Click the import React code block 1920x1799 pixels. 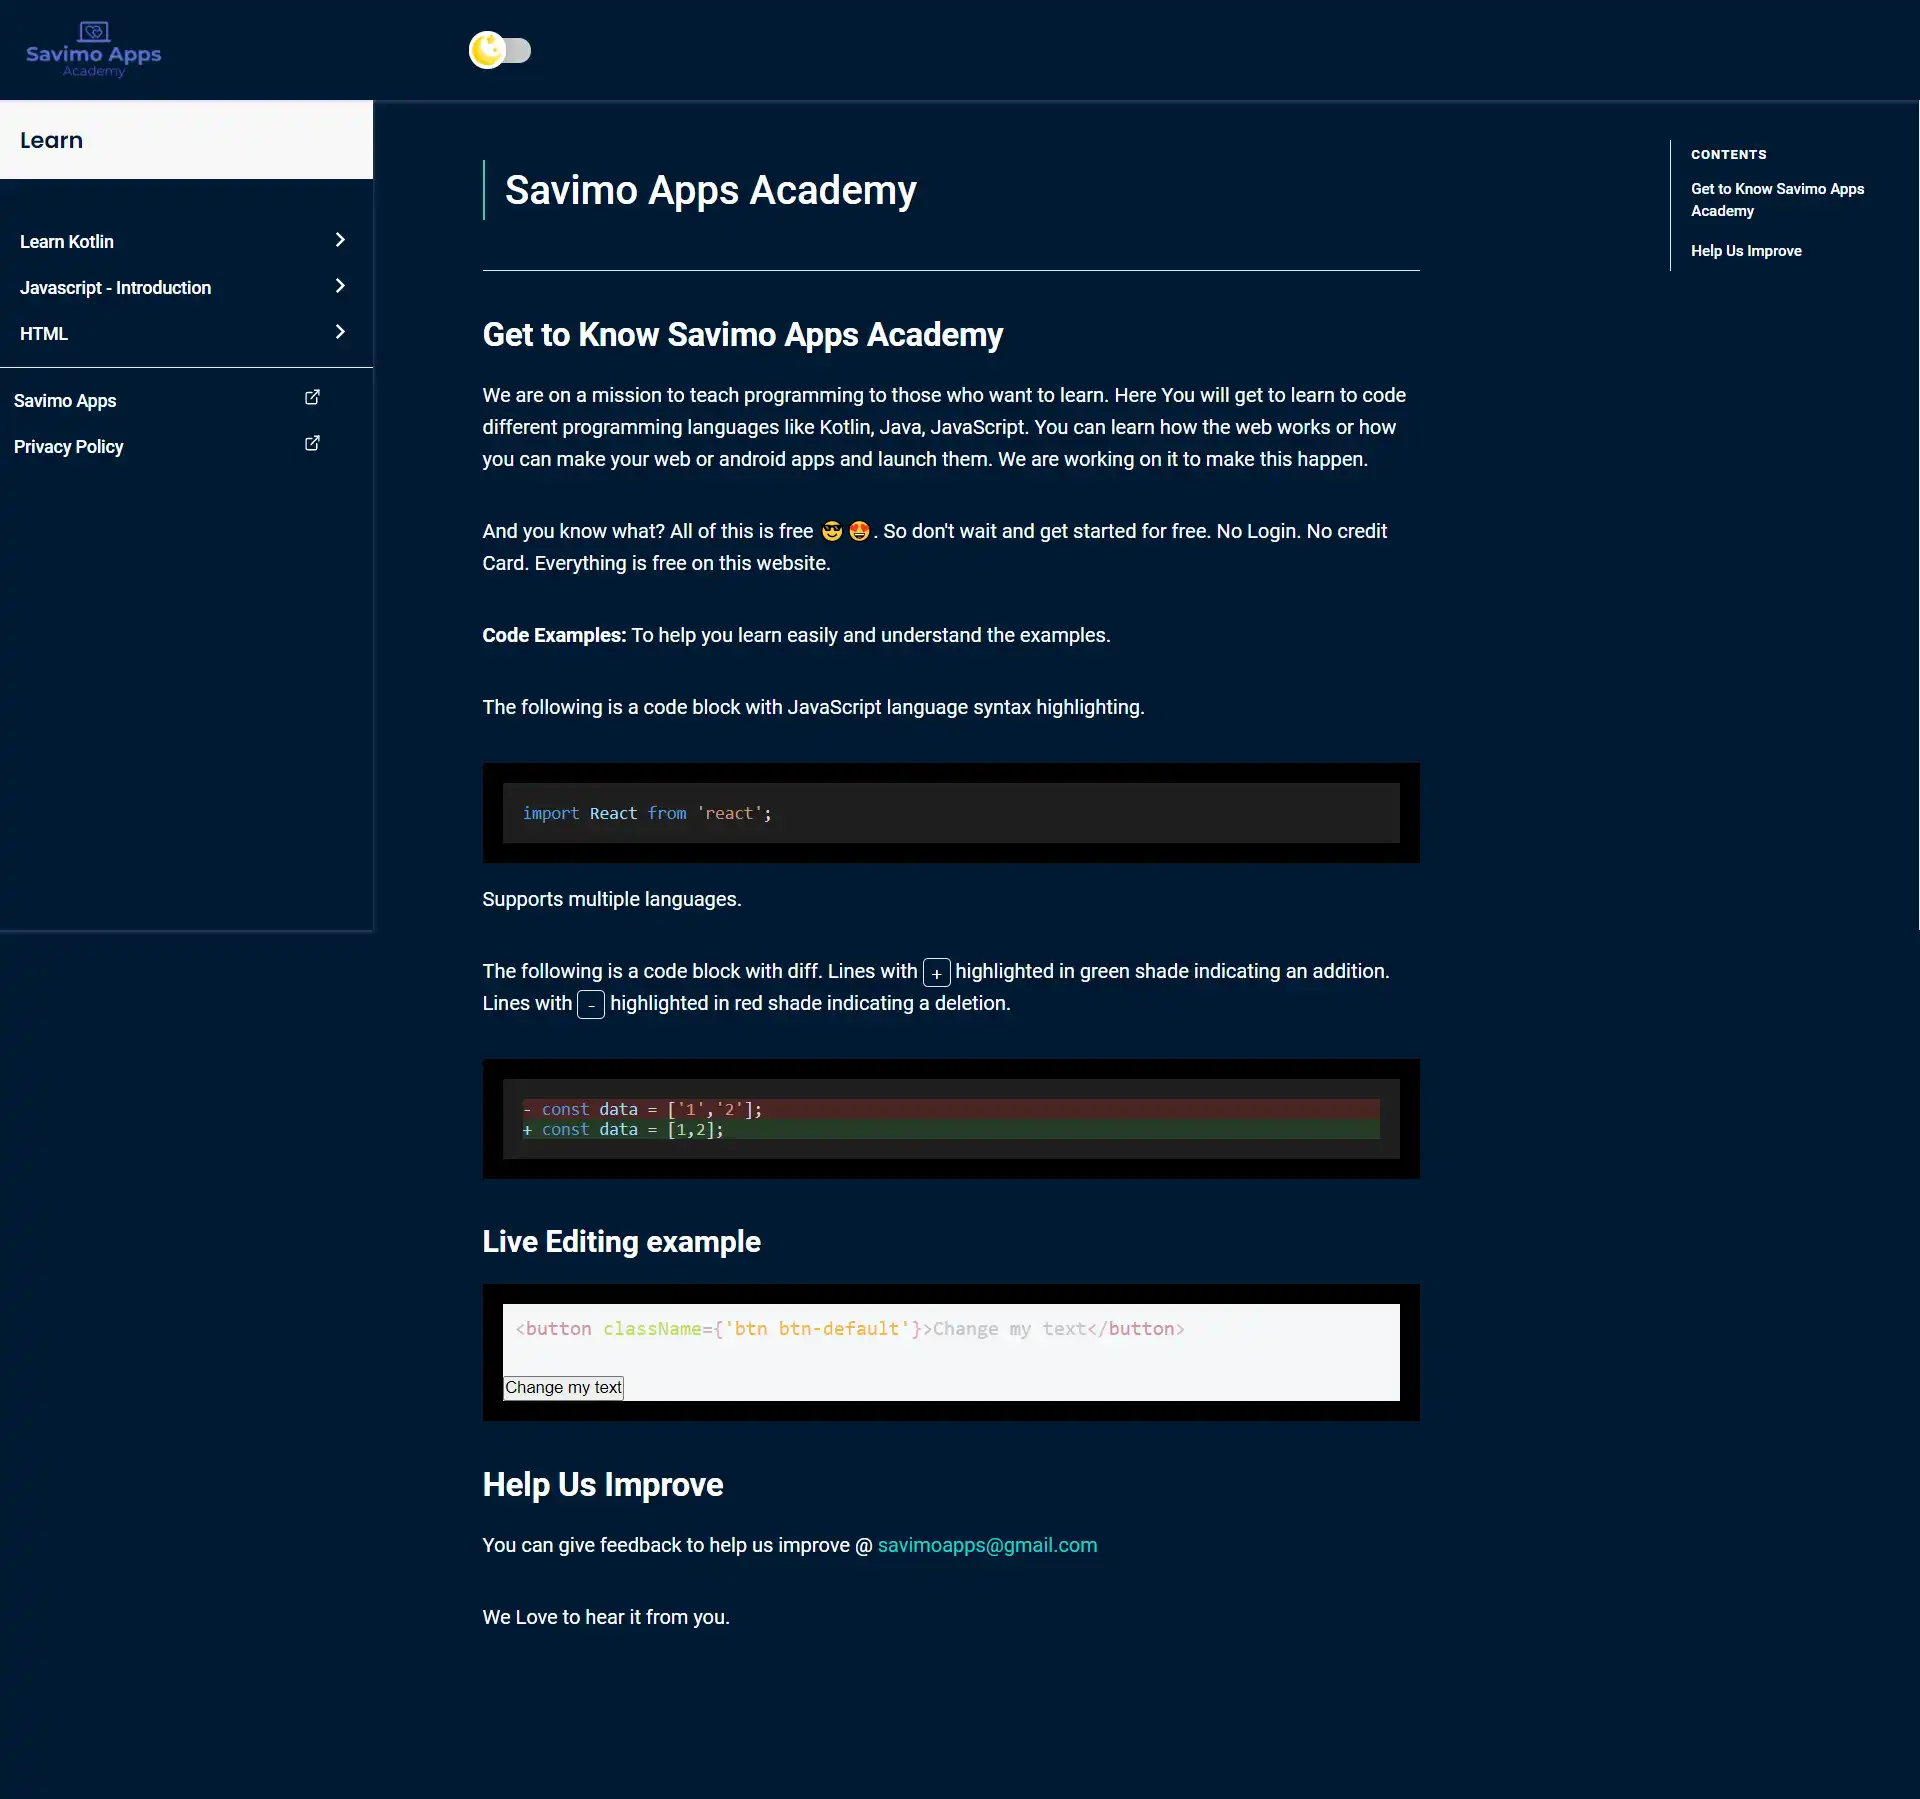click(951, 813)
